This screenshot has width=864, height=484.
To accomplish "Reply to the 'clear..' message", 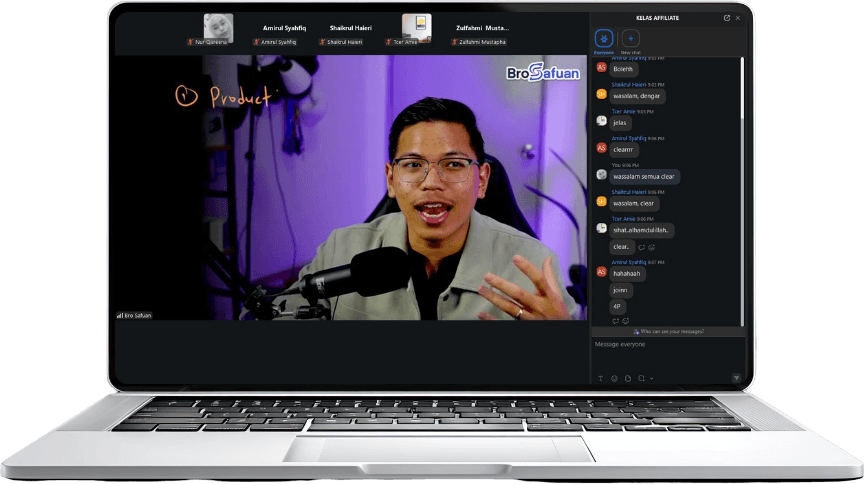I will coord(641,248).
